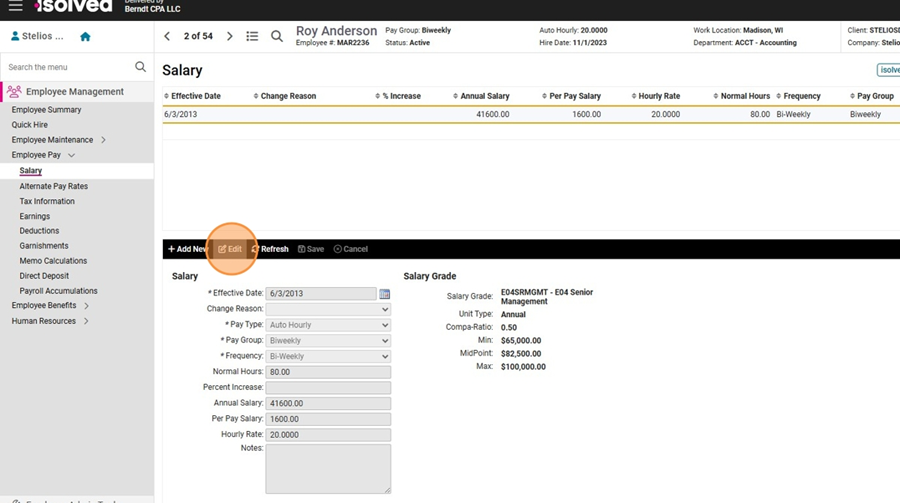
Task: Go to next employee arrow
Action: [x=230, y=36]
